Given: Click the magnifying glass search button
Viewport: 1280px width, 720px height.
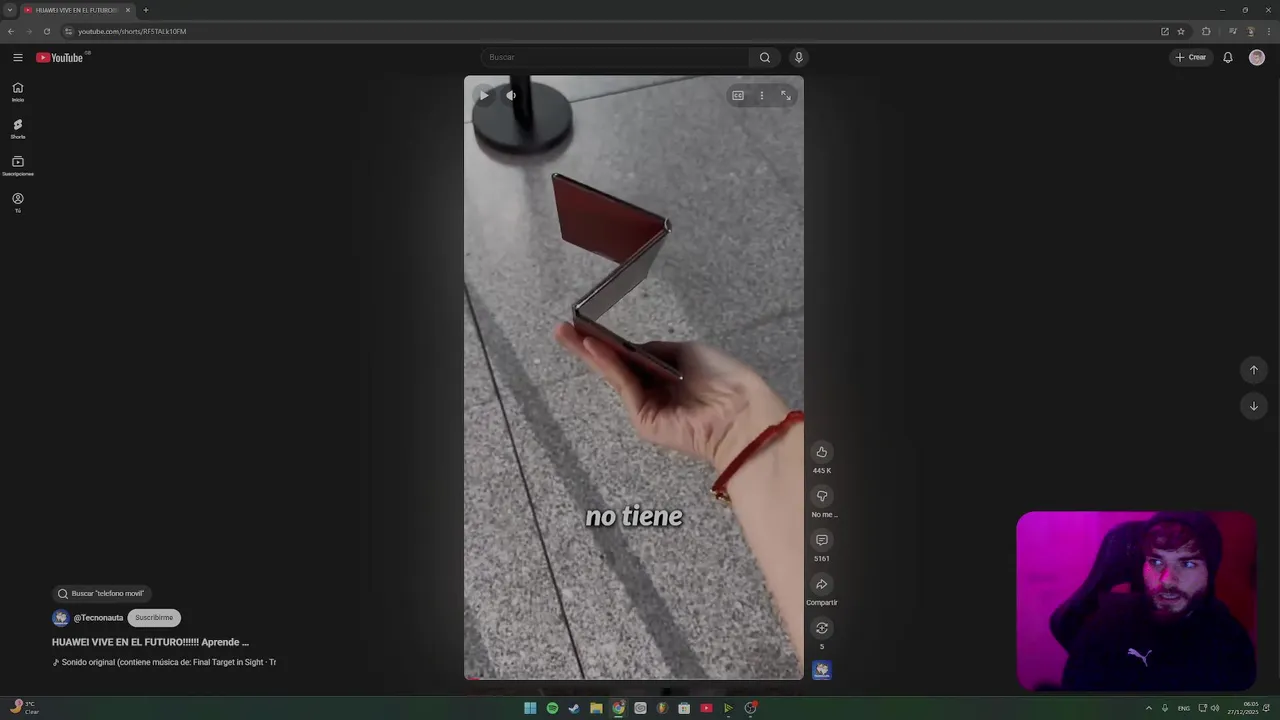Looking at the screenshot, I should click(765, 57).
